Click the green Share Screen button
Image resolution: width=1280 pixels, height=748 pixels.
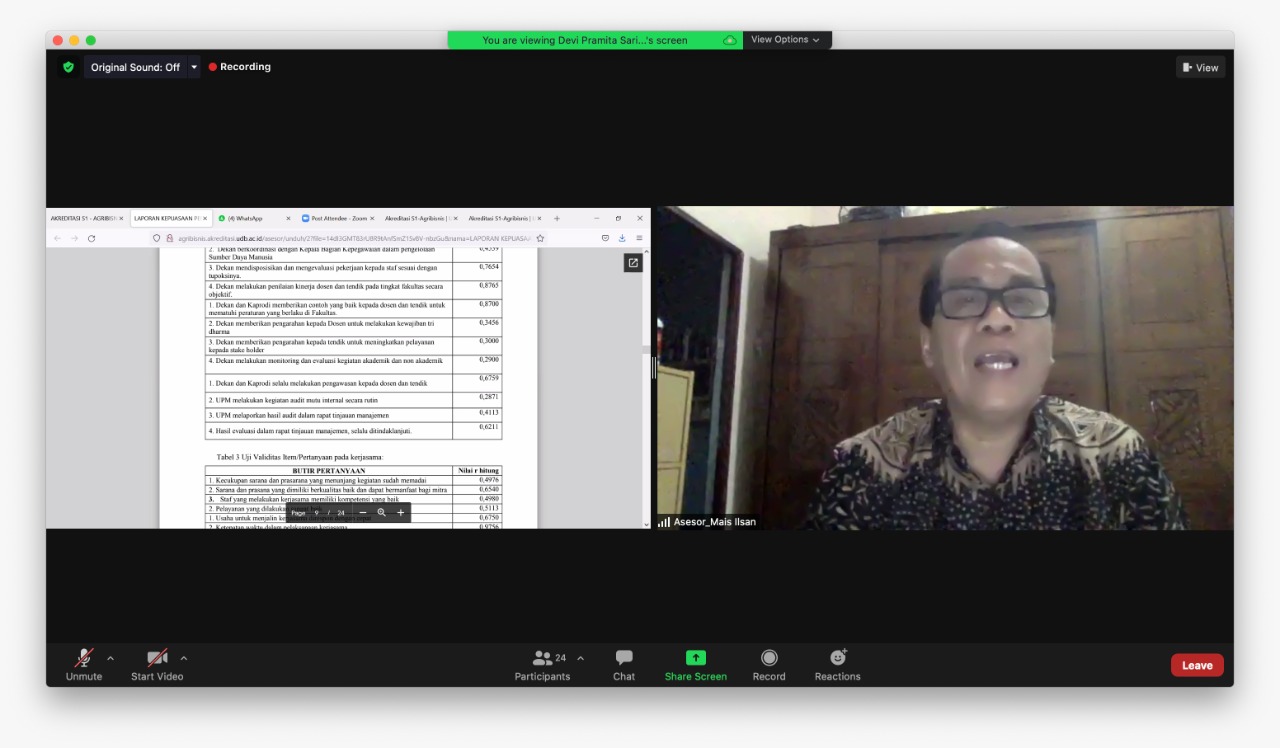[696, 664]
